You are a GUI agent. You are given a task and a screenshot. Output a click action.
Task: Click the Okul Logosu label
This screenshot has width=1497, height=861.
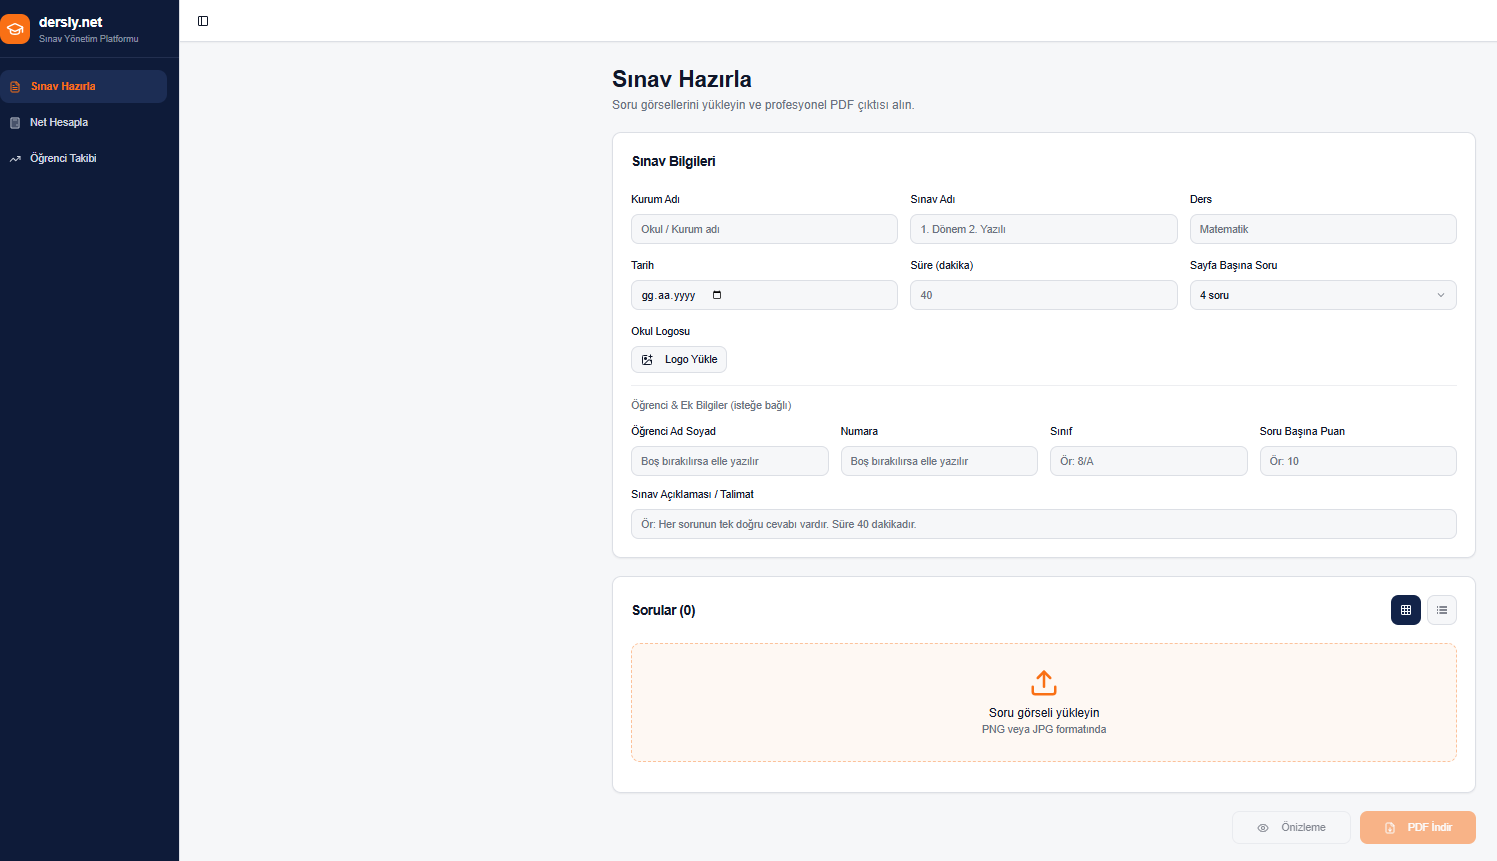(660, 331)
